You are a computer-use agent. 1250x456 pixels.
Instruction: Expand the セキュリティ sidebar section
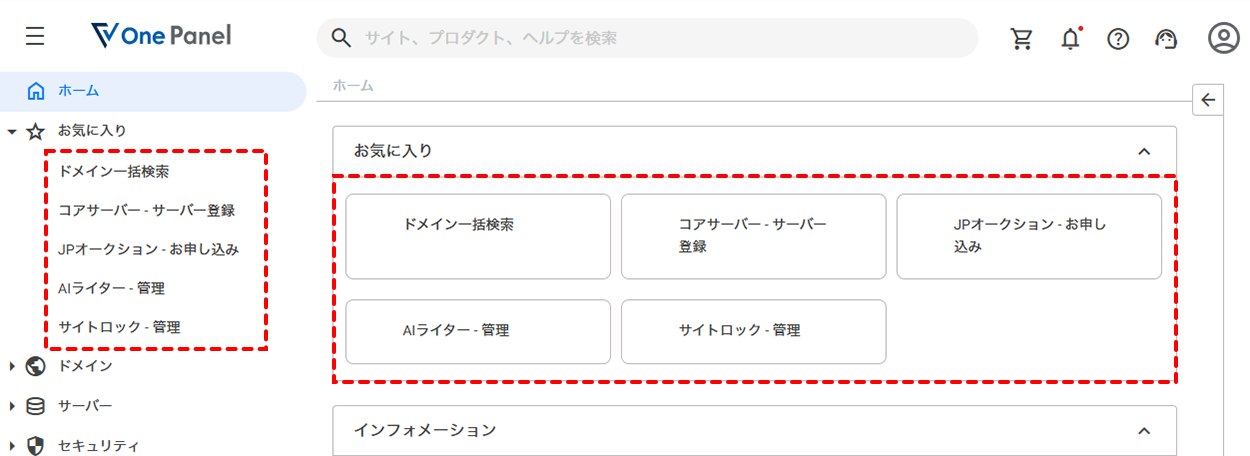(12, 446)
